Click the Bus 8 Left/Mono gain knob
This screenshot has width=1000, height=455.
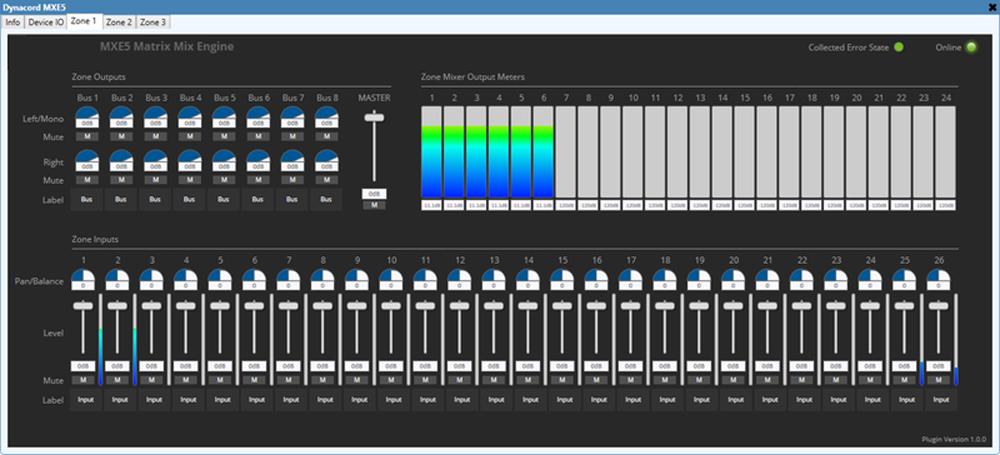(327, 113)
